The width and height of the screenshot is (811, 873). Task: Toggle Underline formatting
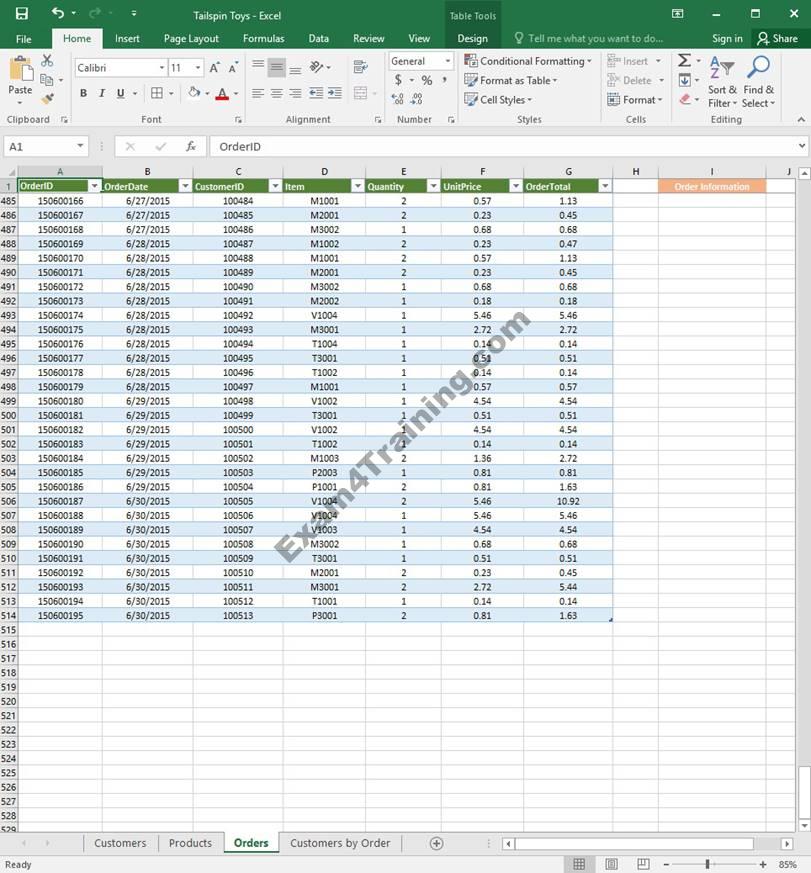pyautogui.click(x=120, y=94)
